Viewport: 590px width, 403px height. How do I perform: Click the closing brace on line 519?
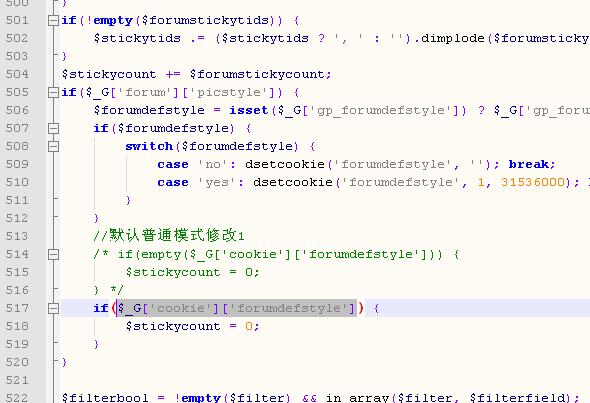[96, 344]
